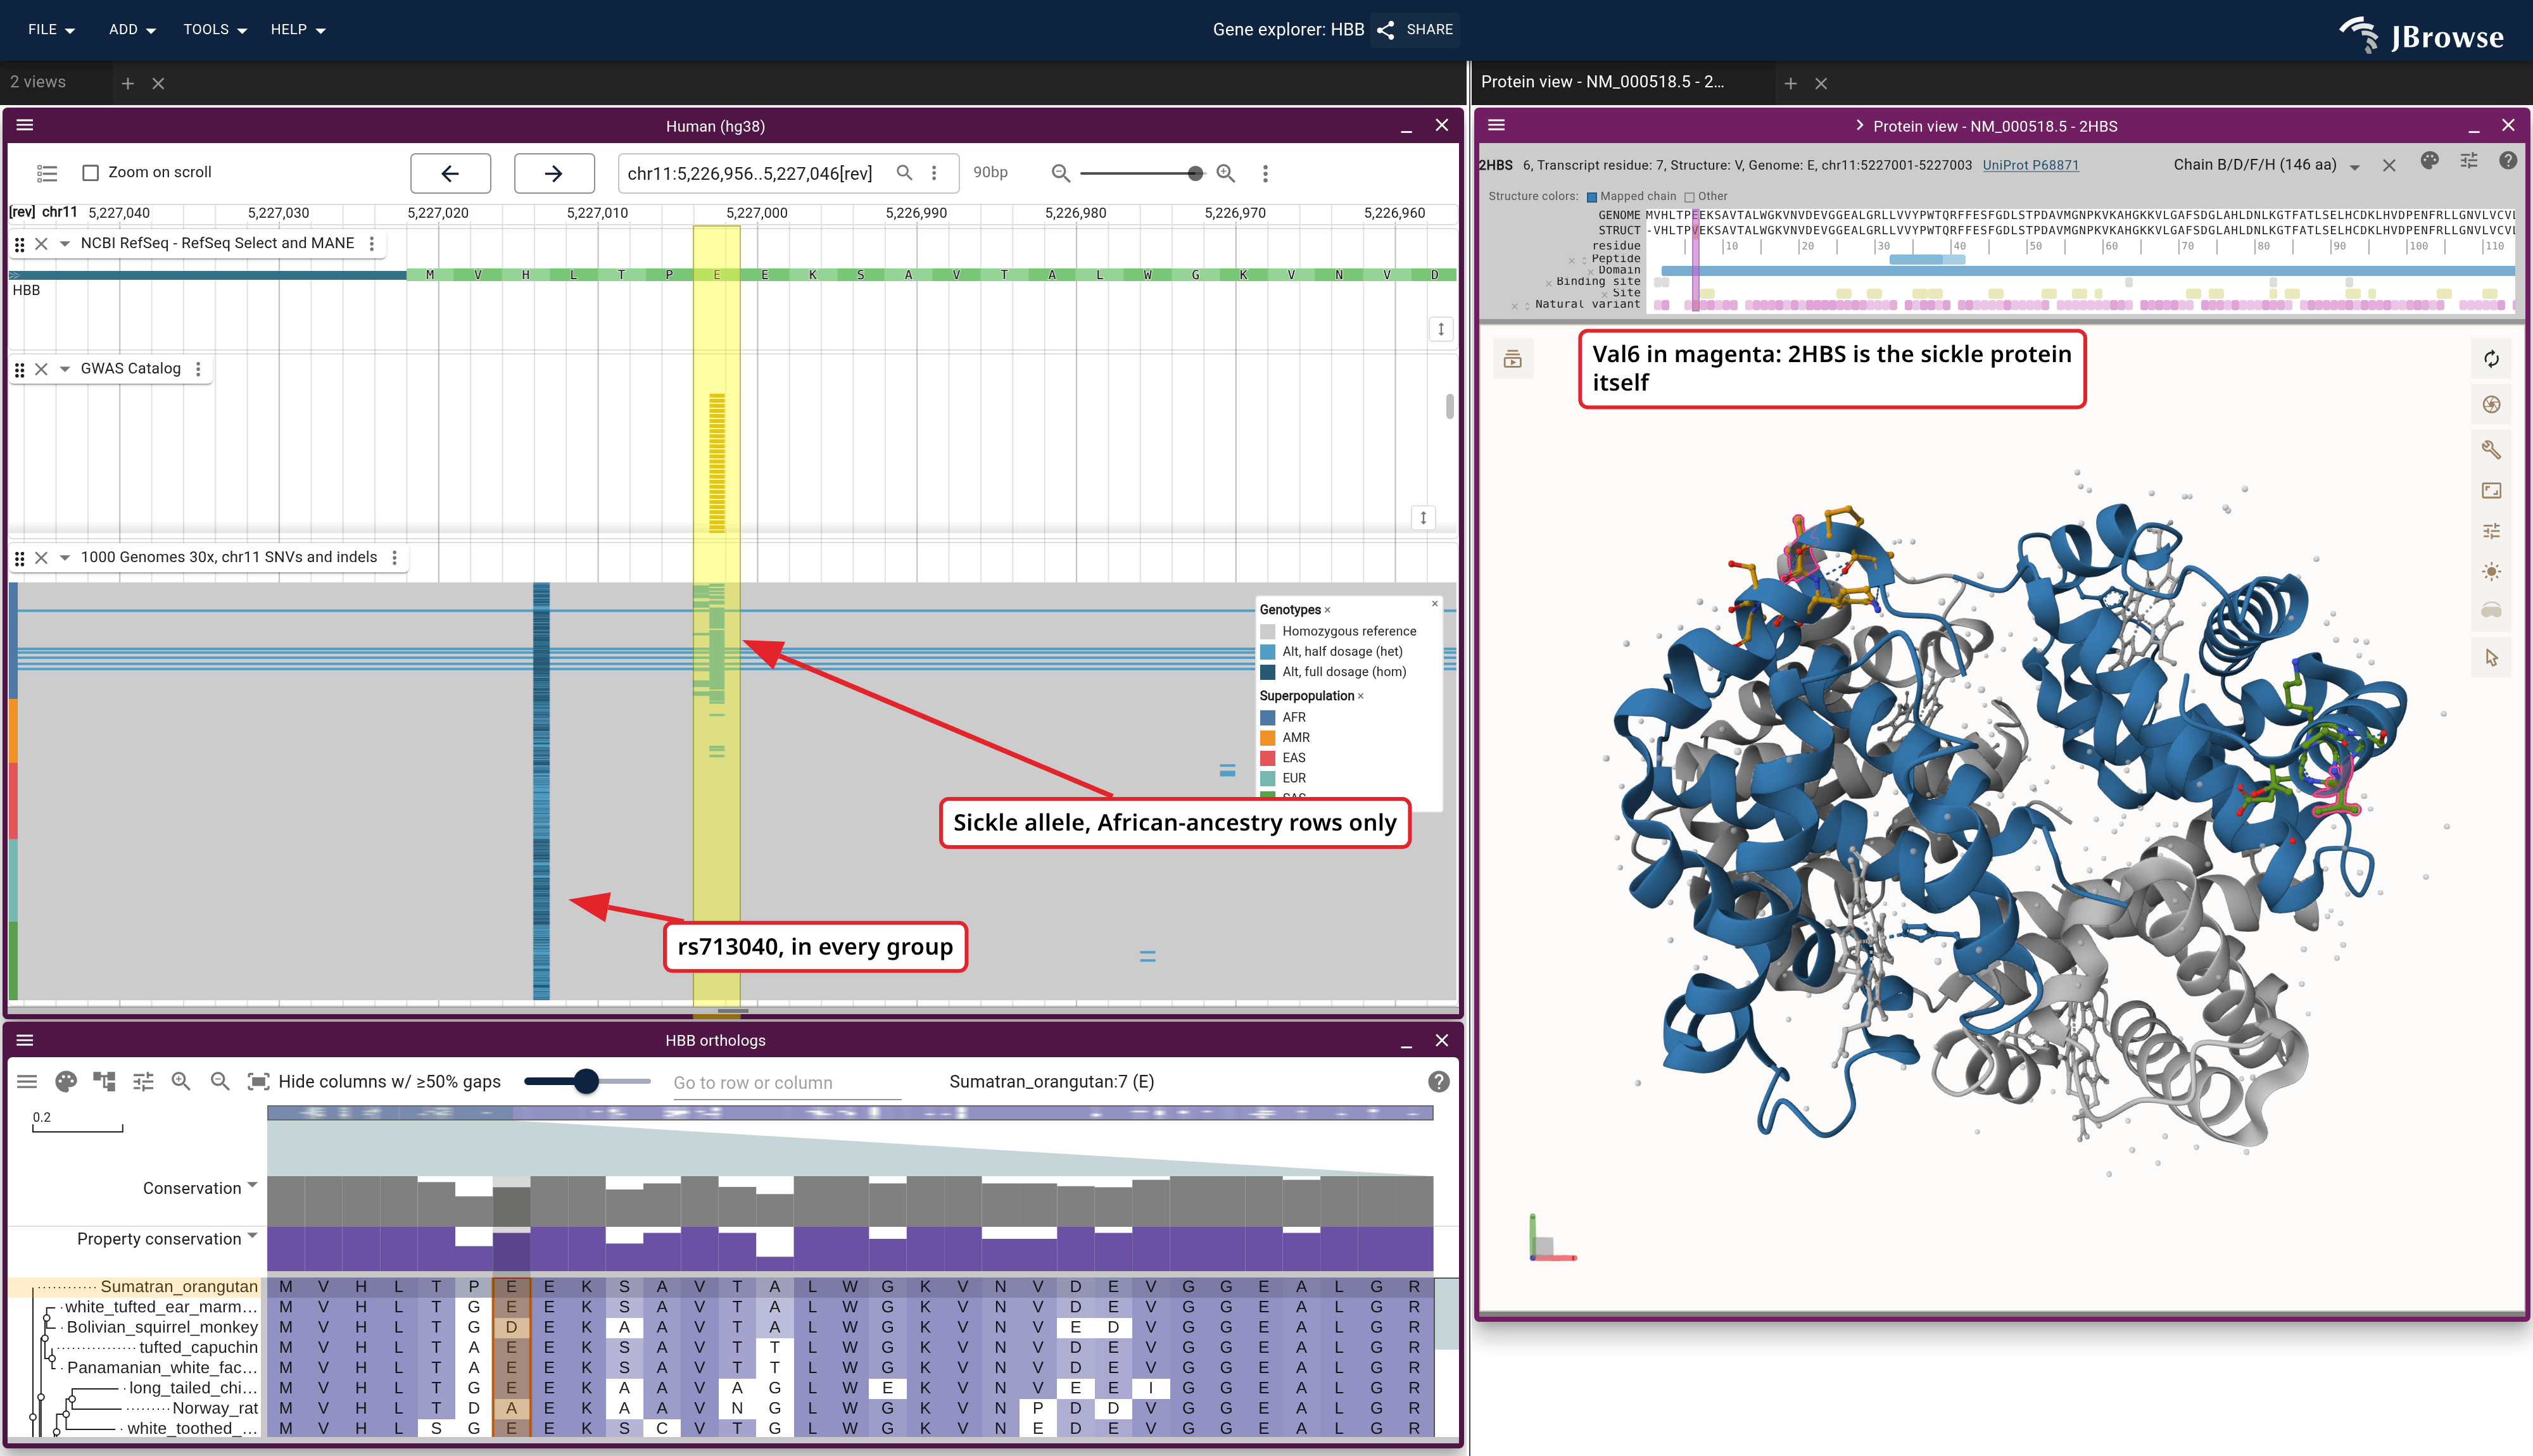Expand the Property conservation dropdown

point(252,1236)
